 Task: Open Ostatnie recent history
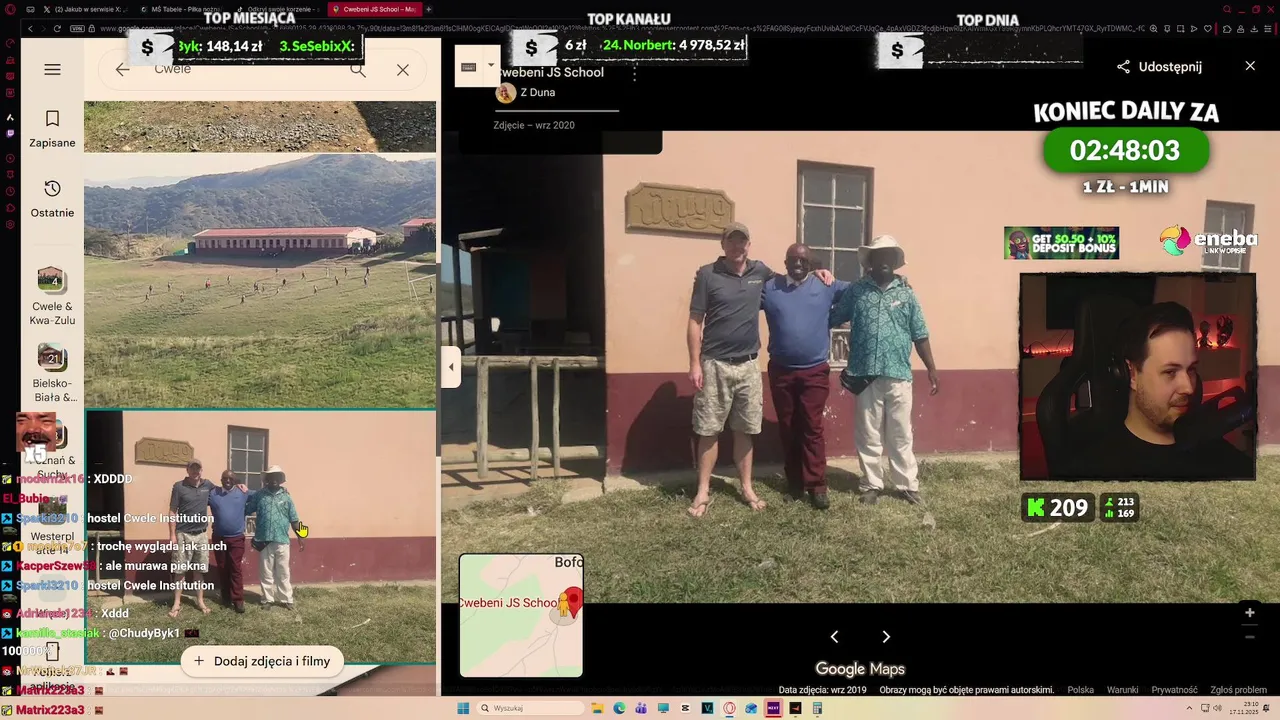click(x=52, y=199)
